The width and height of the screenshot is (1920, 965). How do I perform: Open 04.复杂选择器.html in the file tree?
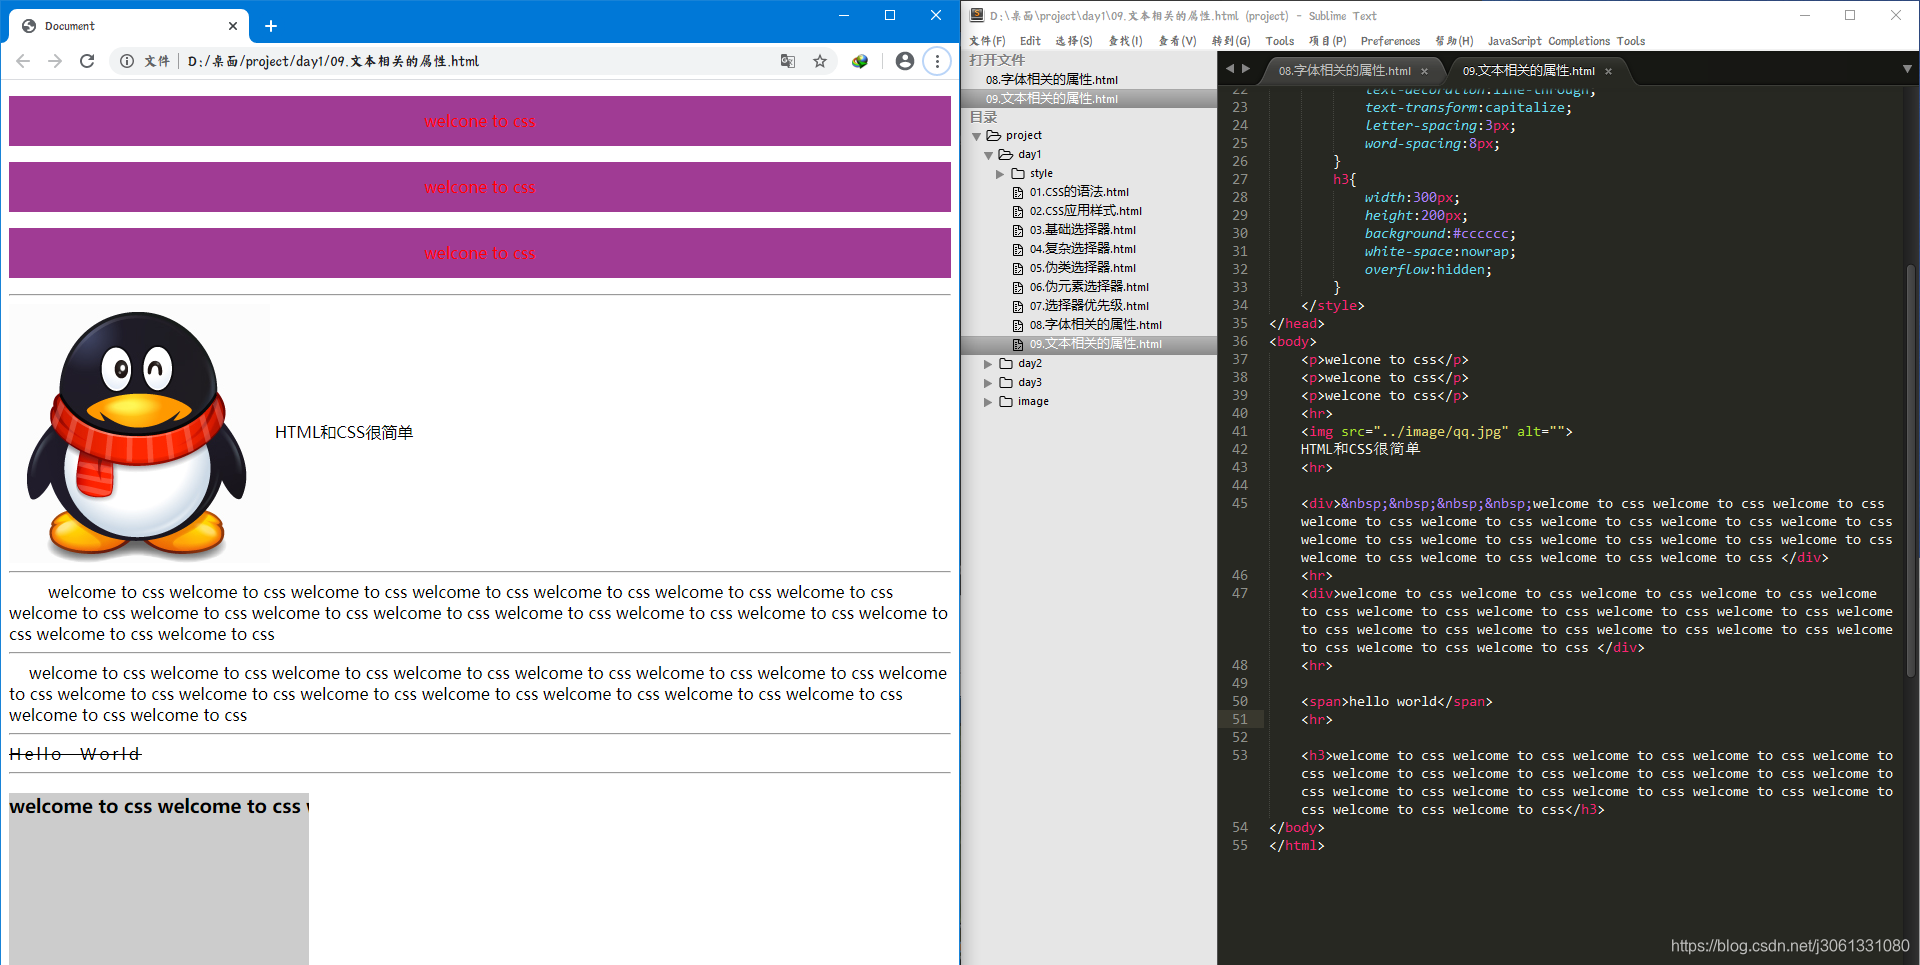point(1083,249)
